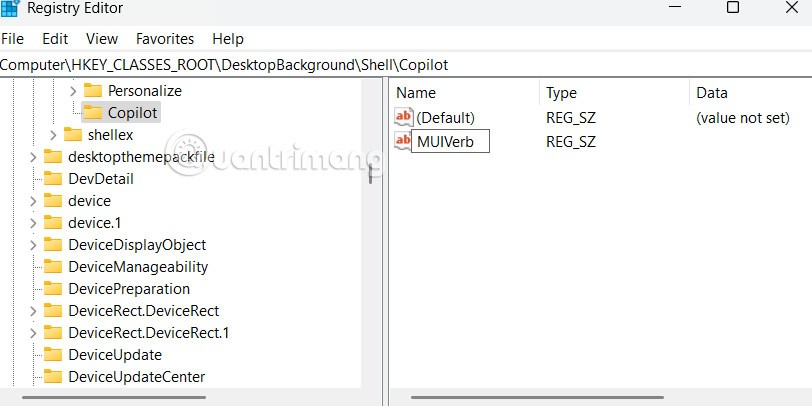The width and height of the screenshot is (812, 406).
Task: Click the DeviceUpdateCenter folder icon
Action: (x=53, y=376)
